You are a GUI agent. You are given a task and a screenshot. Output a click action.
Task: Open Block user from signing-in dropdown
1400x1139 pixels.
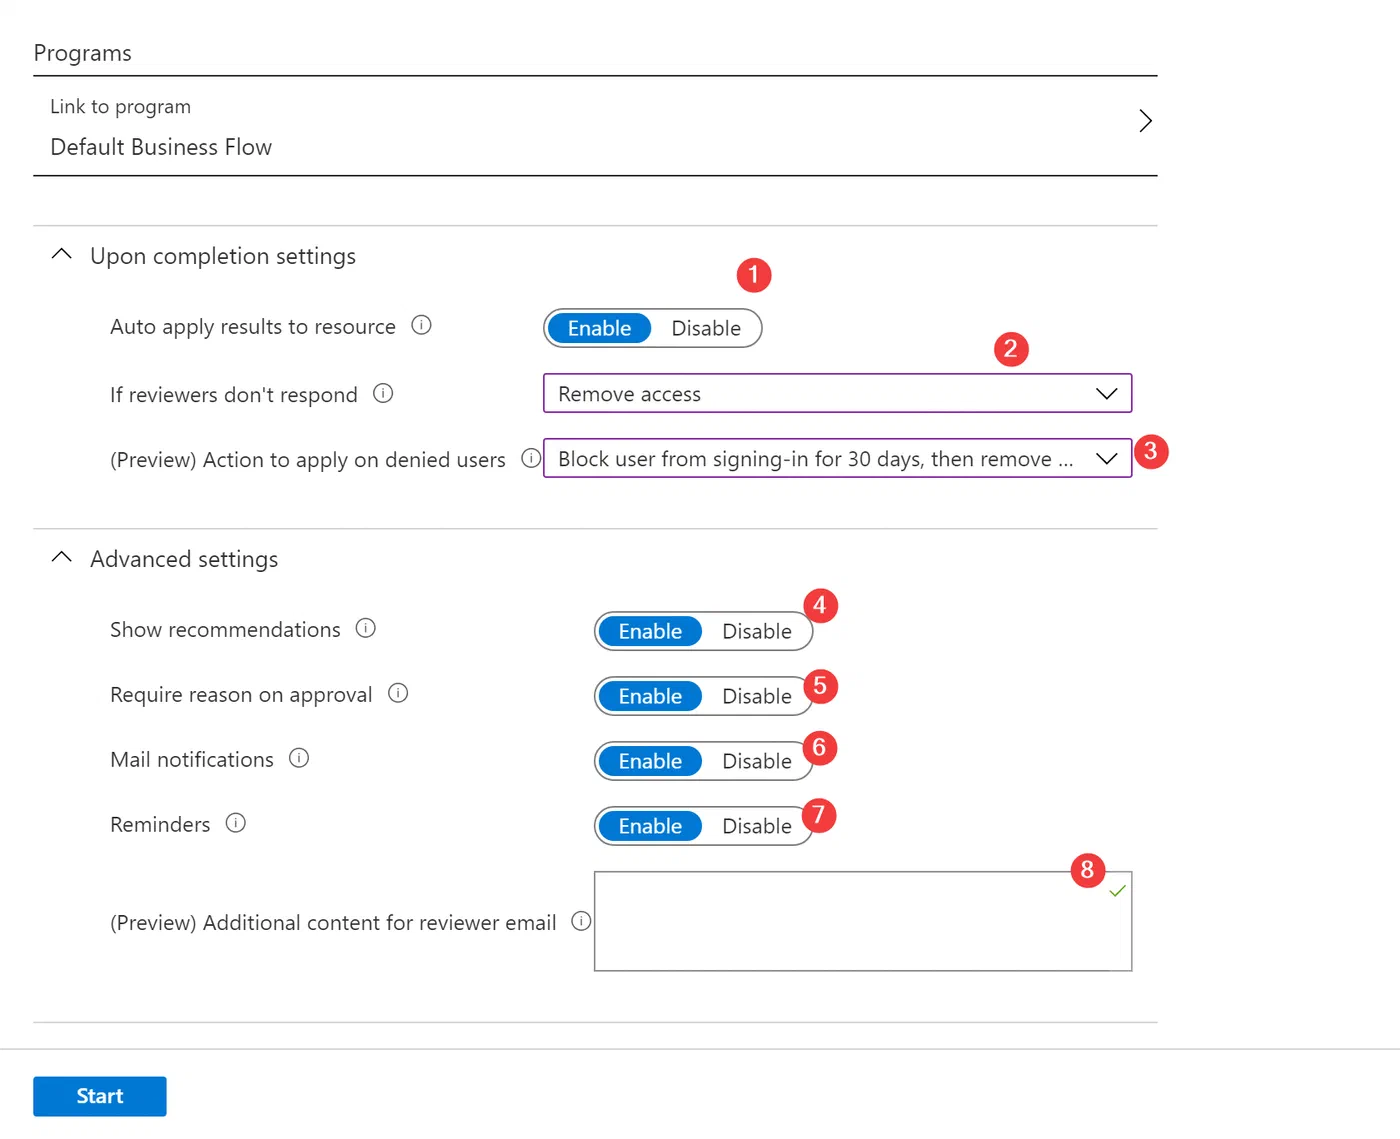837,458
